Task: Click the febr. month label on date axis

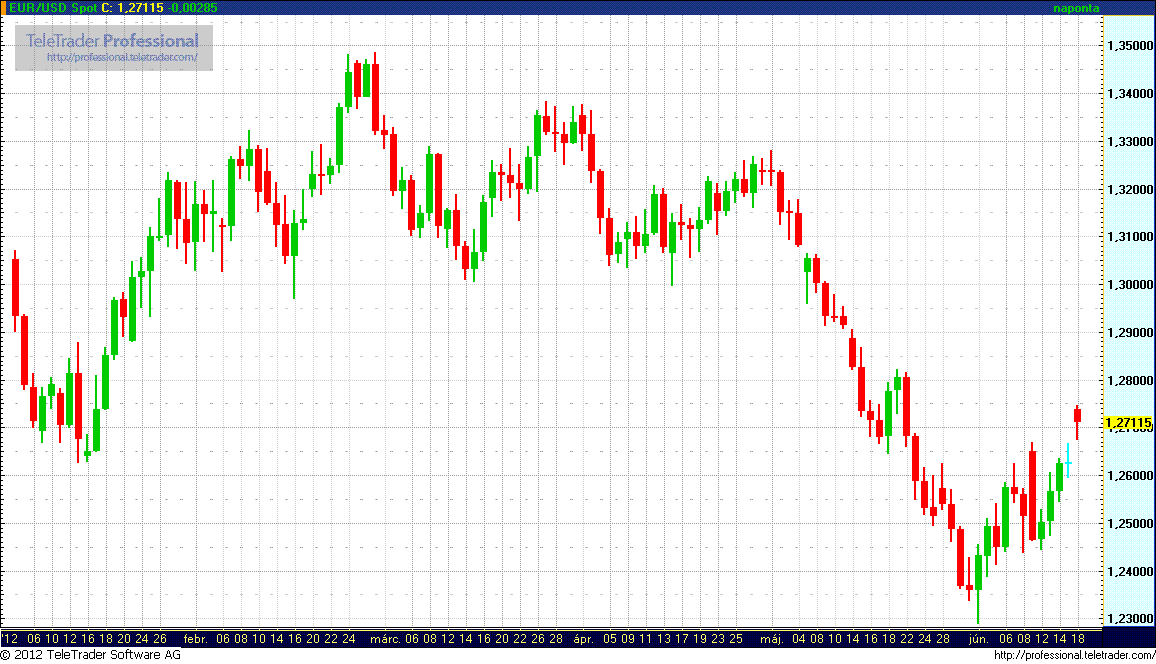Action: click(195, 639)
